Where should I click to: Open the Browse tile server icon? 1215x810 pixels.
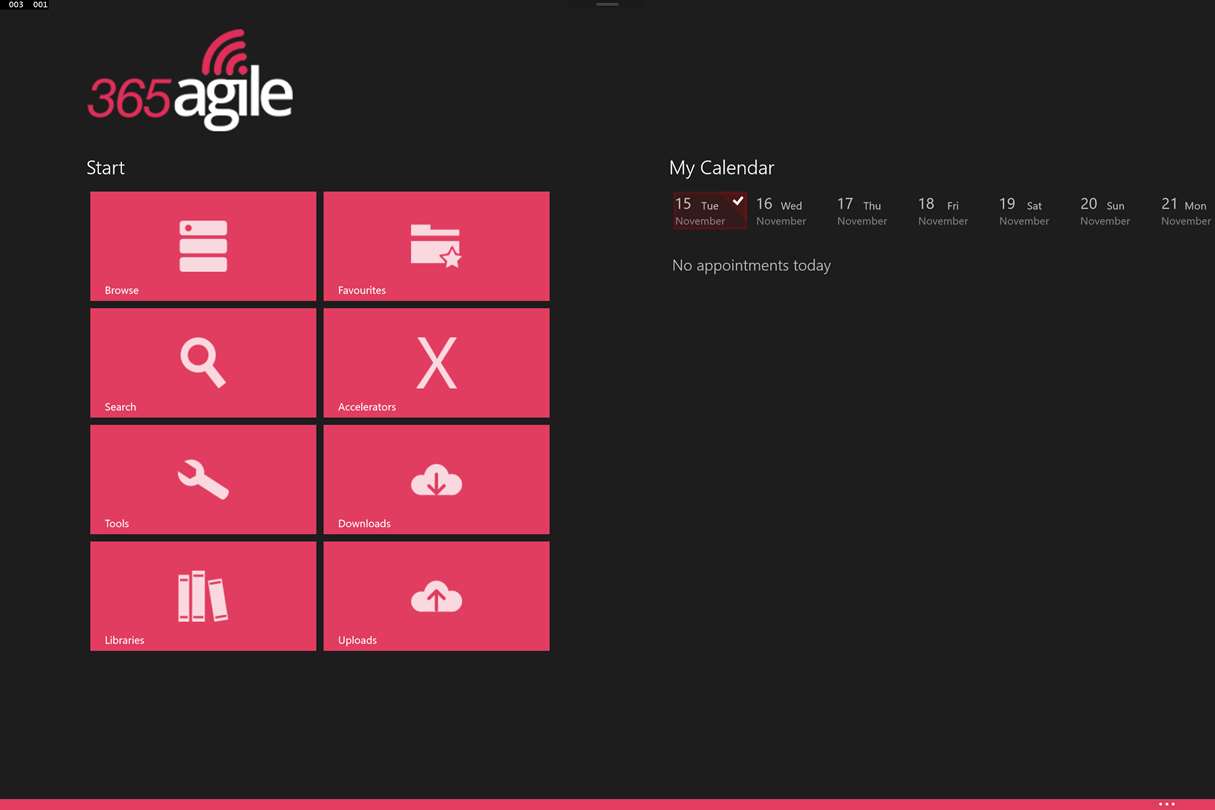pos(203,245)
